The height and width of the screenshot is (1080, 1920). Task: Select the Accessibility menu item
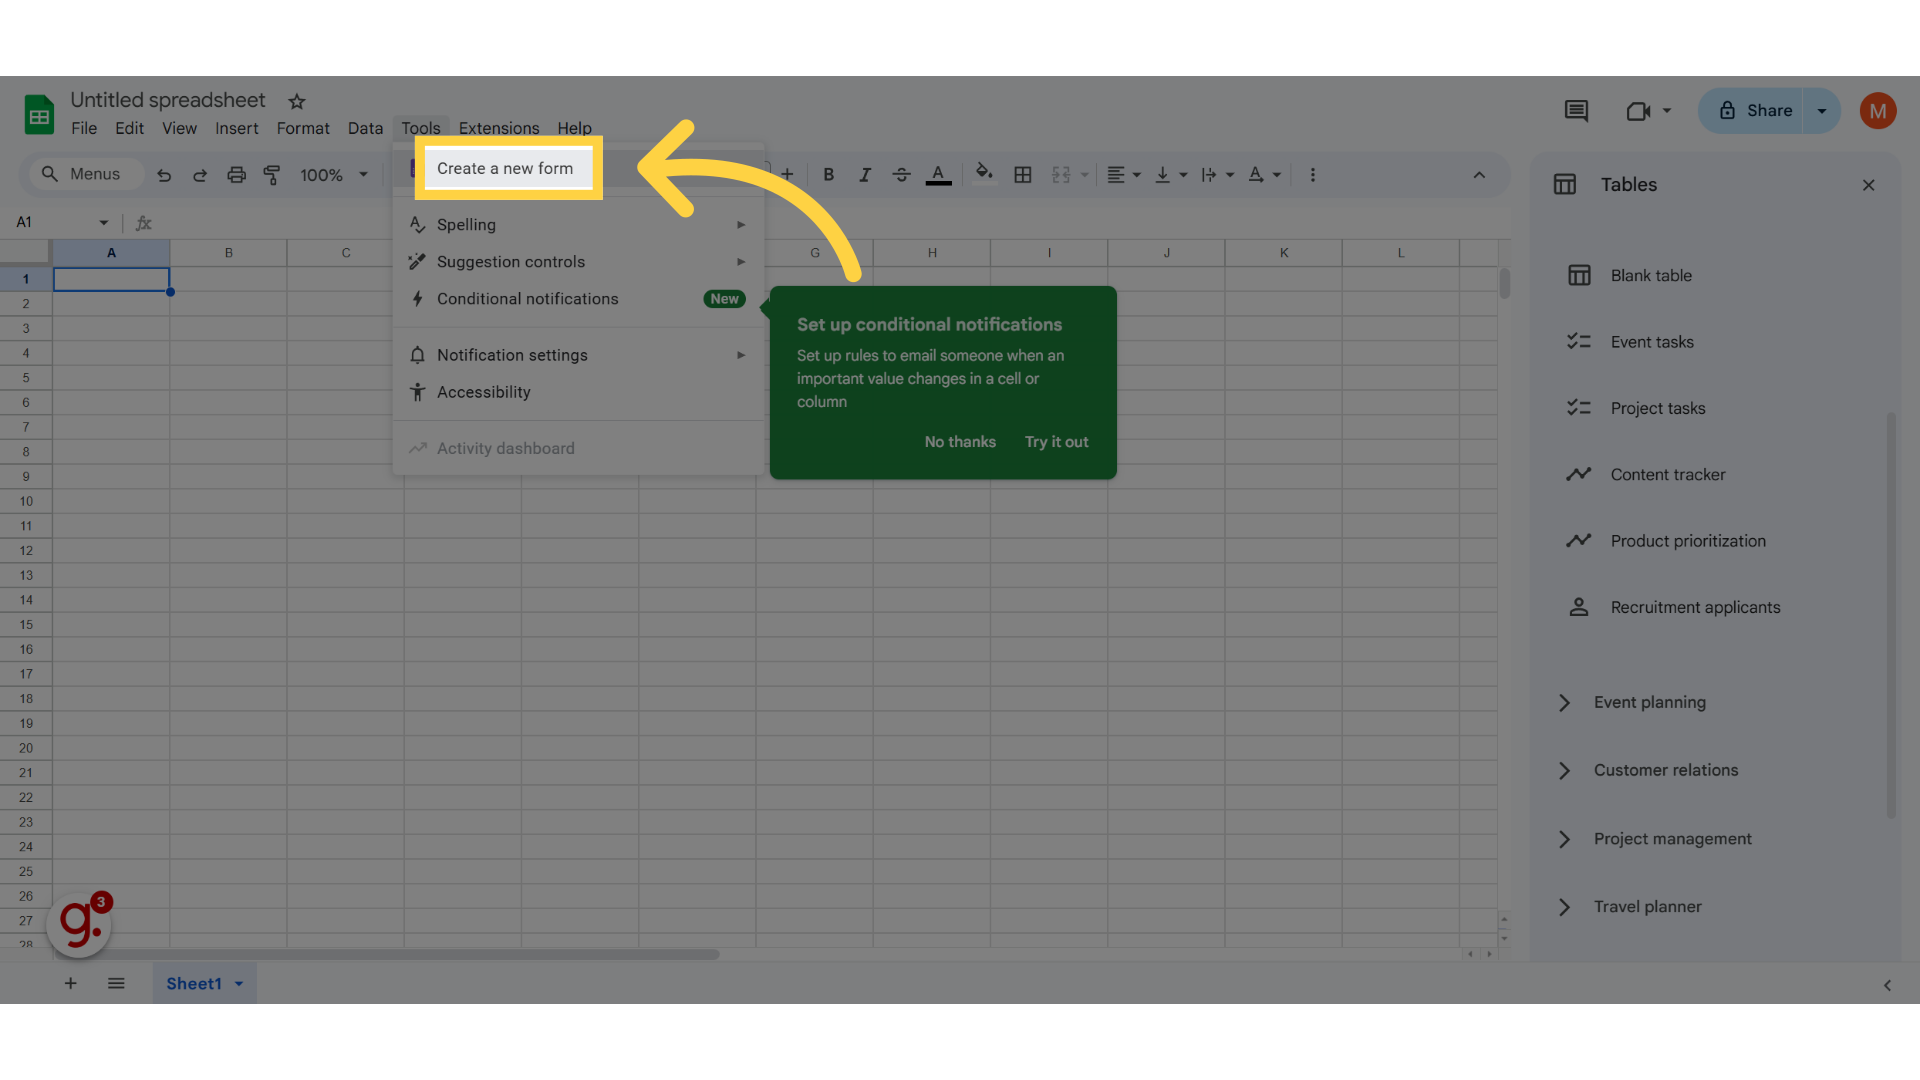coord(578,392)
